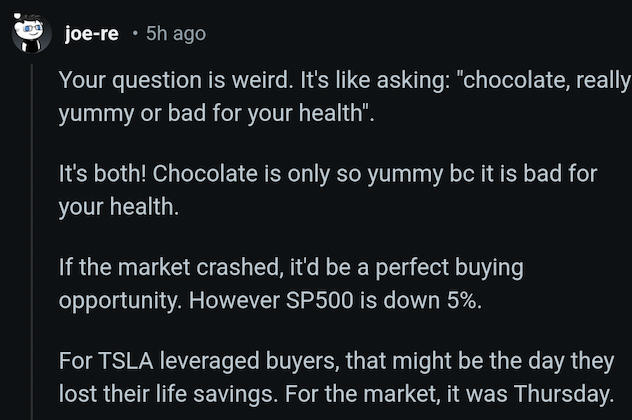The image size is (632, 420).
Task: Click the word 'opportunity' in third paragraph
Action: pos(120,301)
